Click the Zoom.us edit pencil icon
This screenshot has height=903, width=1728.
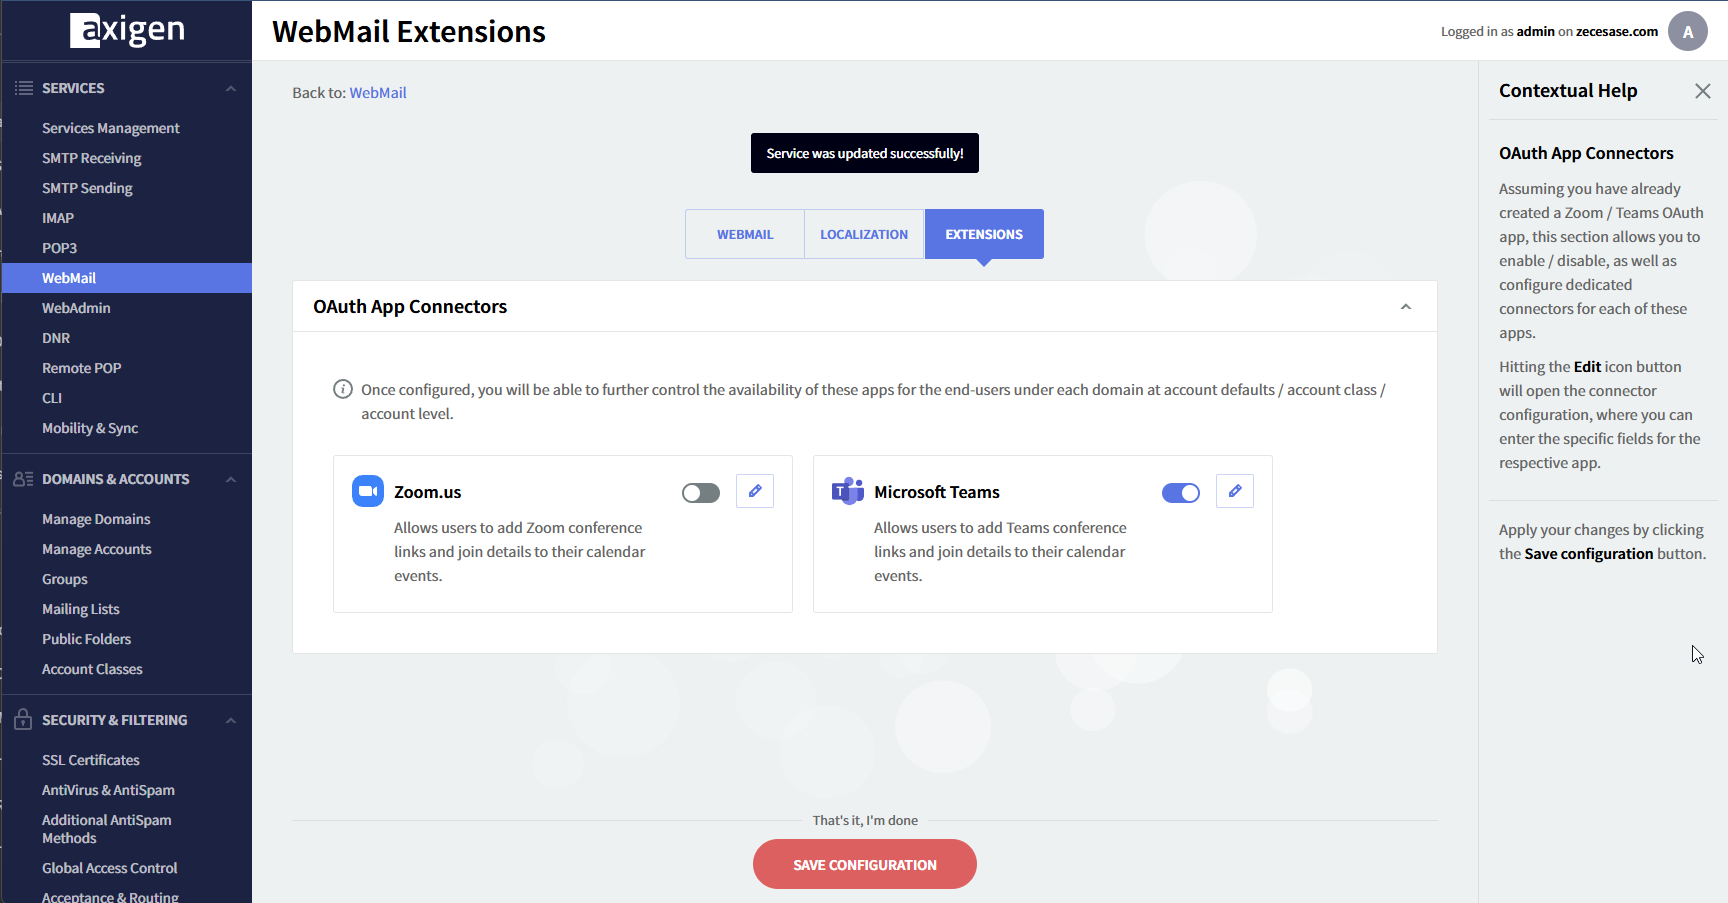click(x=755, y=491)
